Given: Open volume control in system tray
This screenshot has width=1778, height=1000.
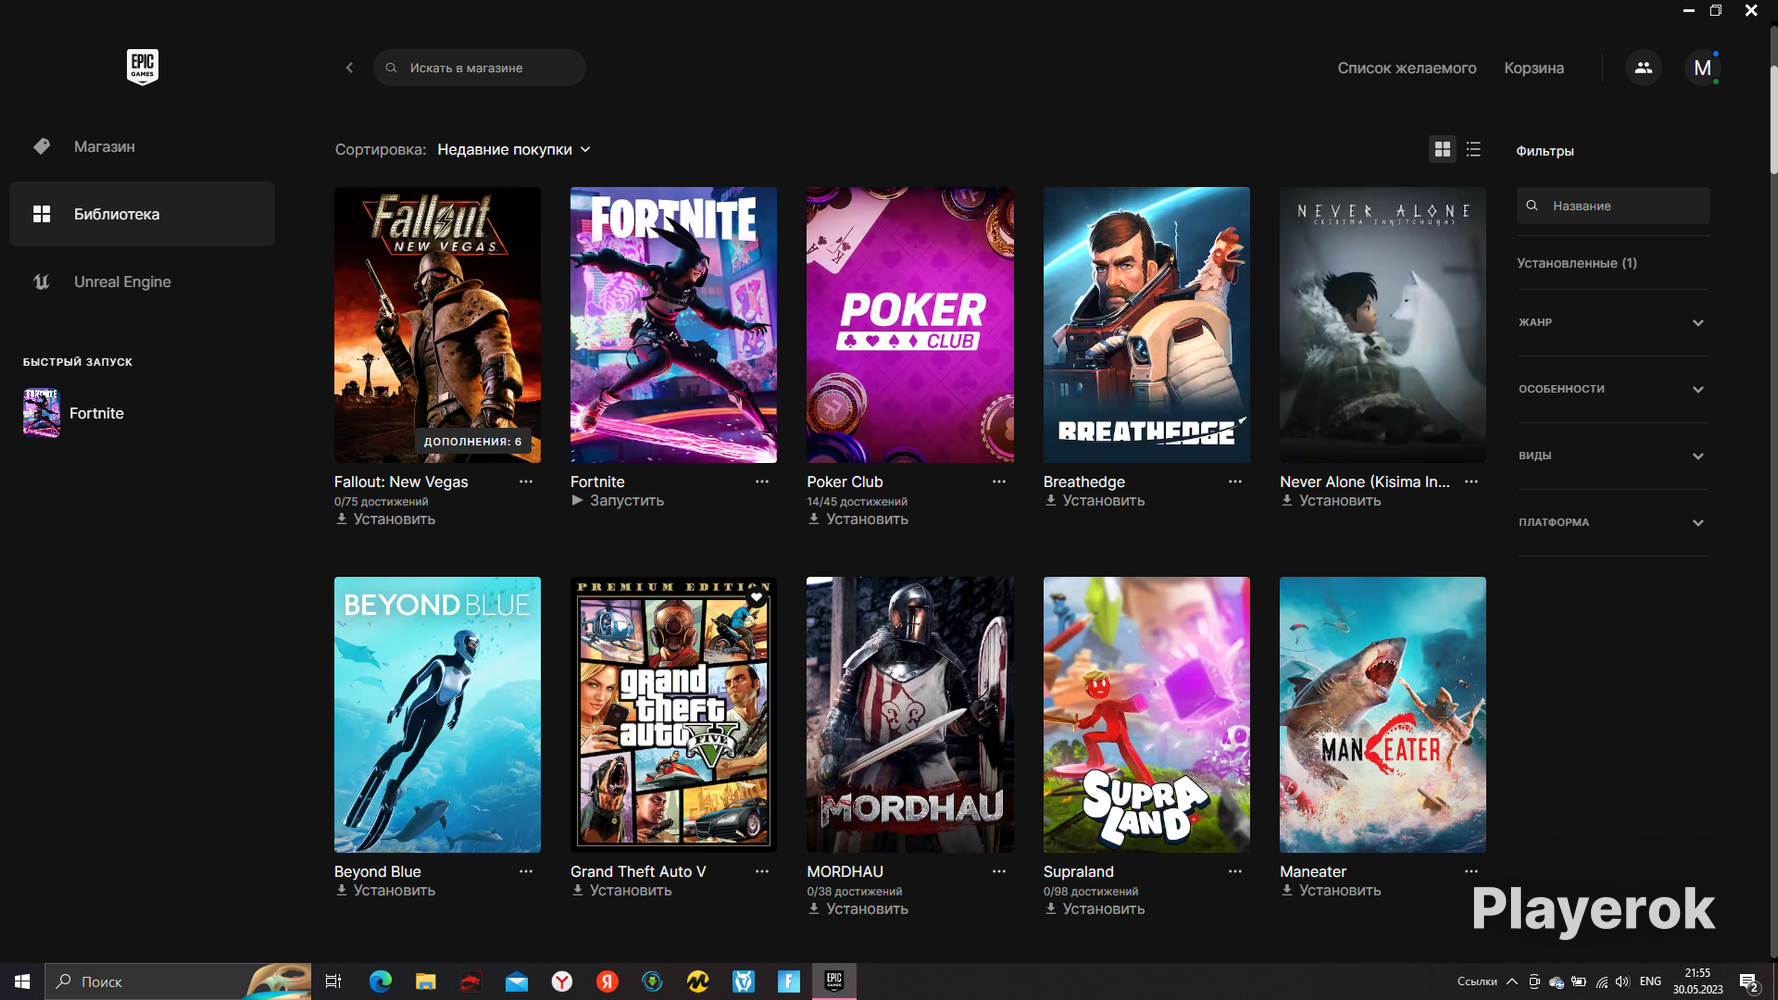Looking at the screenshot, I should coord(1622,982).
